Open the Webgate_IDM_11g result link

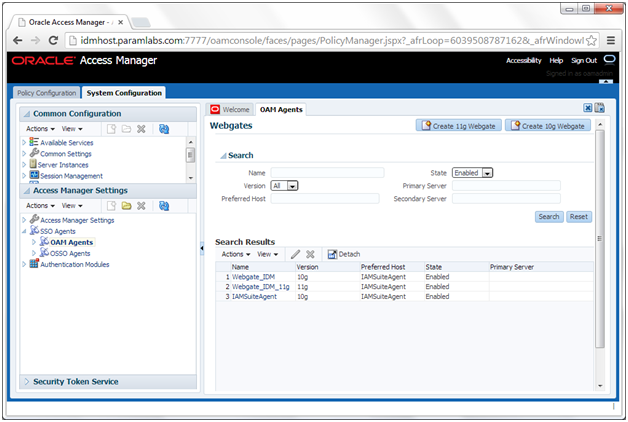(x=261, y=287)
